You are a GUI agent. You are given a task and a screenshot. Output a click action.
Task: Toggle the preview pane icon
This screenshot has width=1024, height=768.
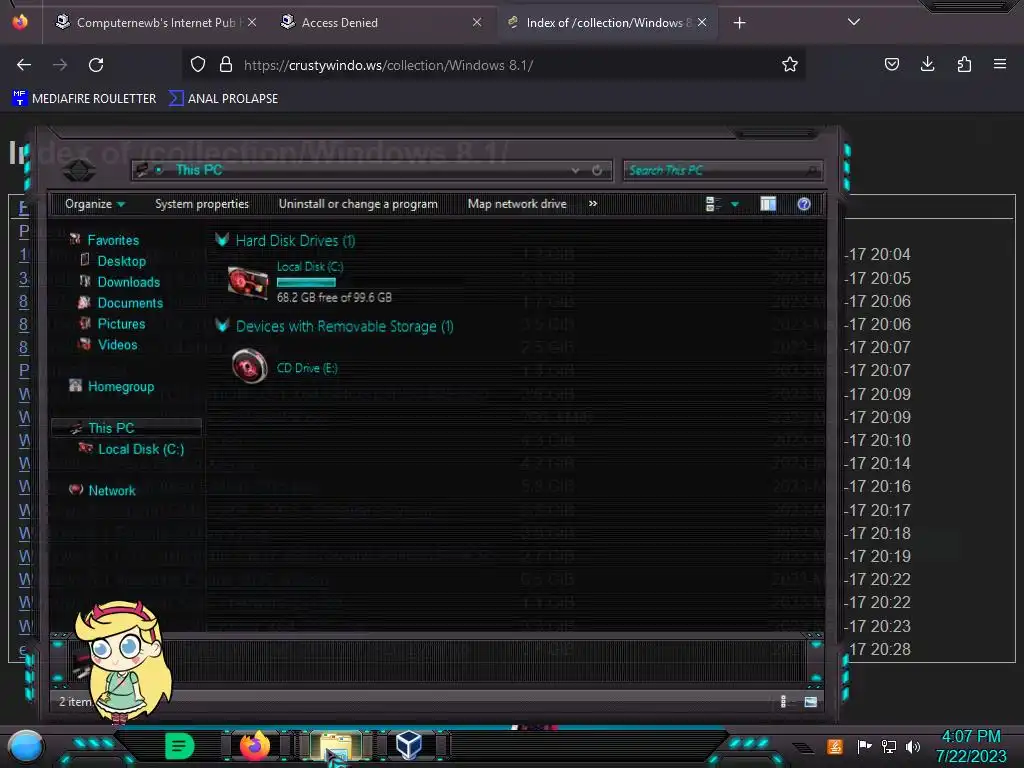[x=768, y=204]
